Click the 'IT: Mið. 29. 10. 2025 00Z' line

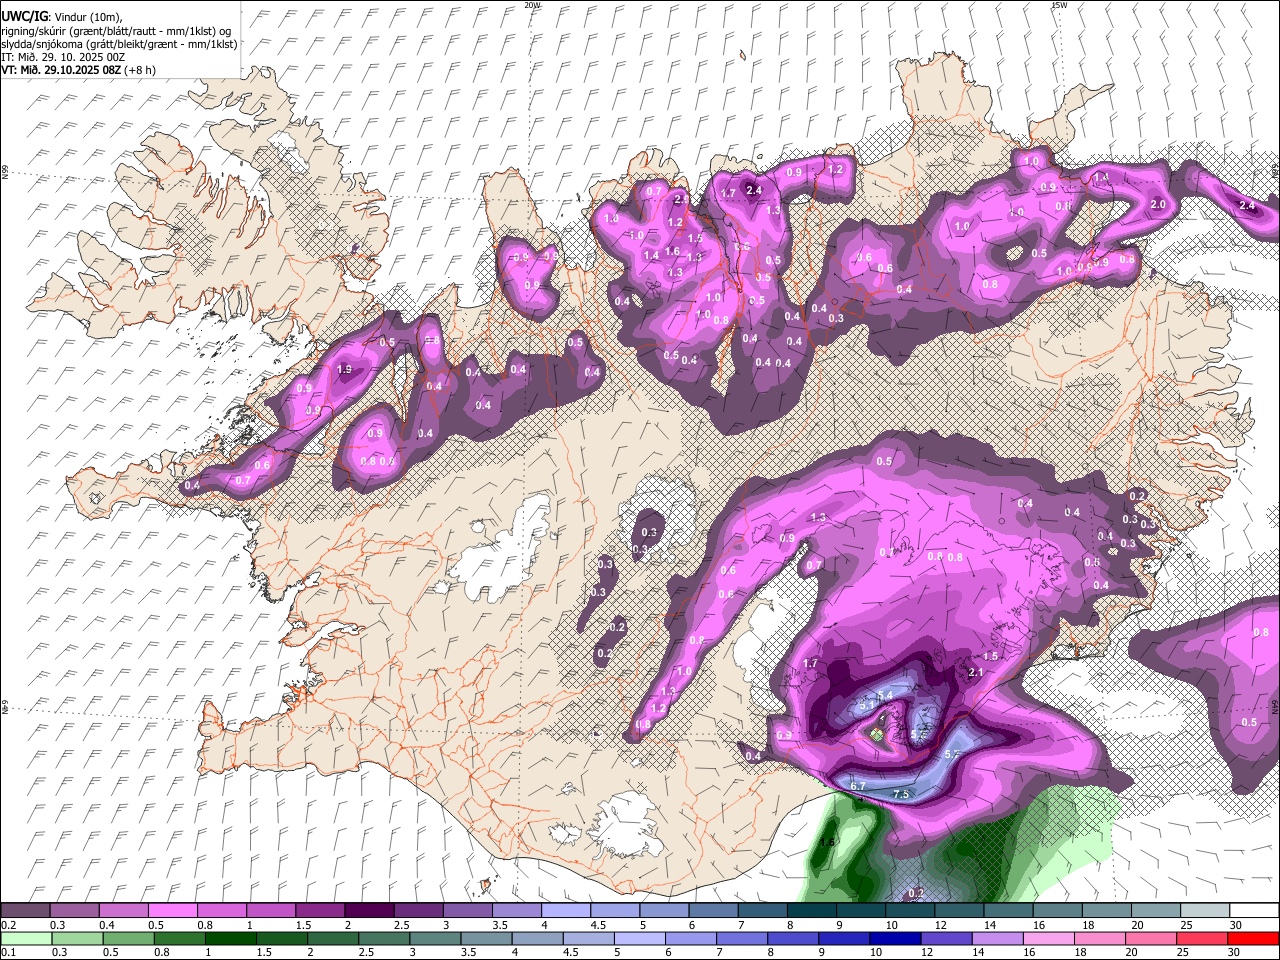63,57
